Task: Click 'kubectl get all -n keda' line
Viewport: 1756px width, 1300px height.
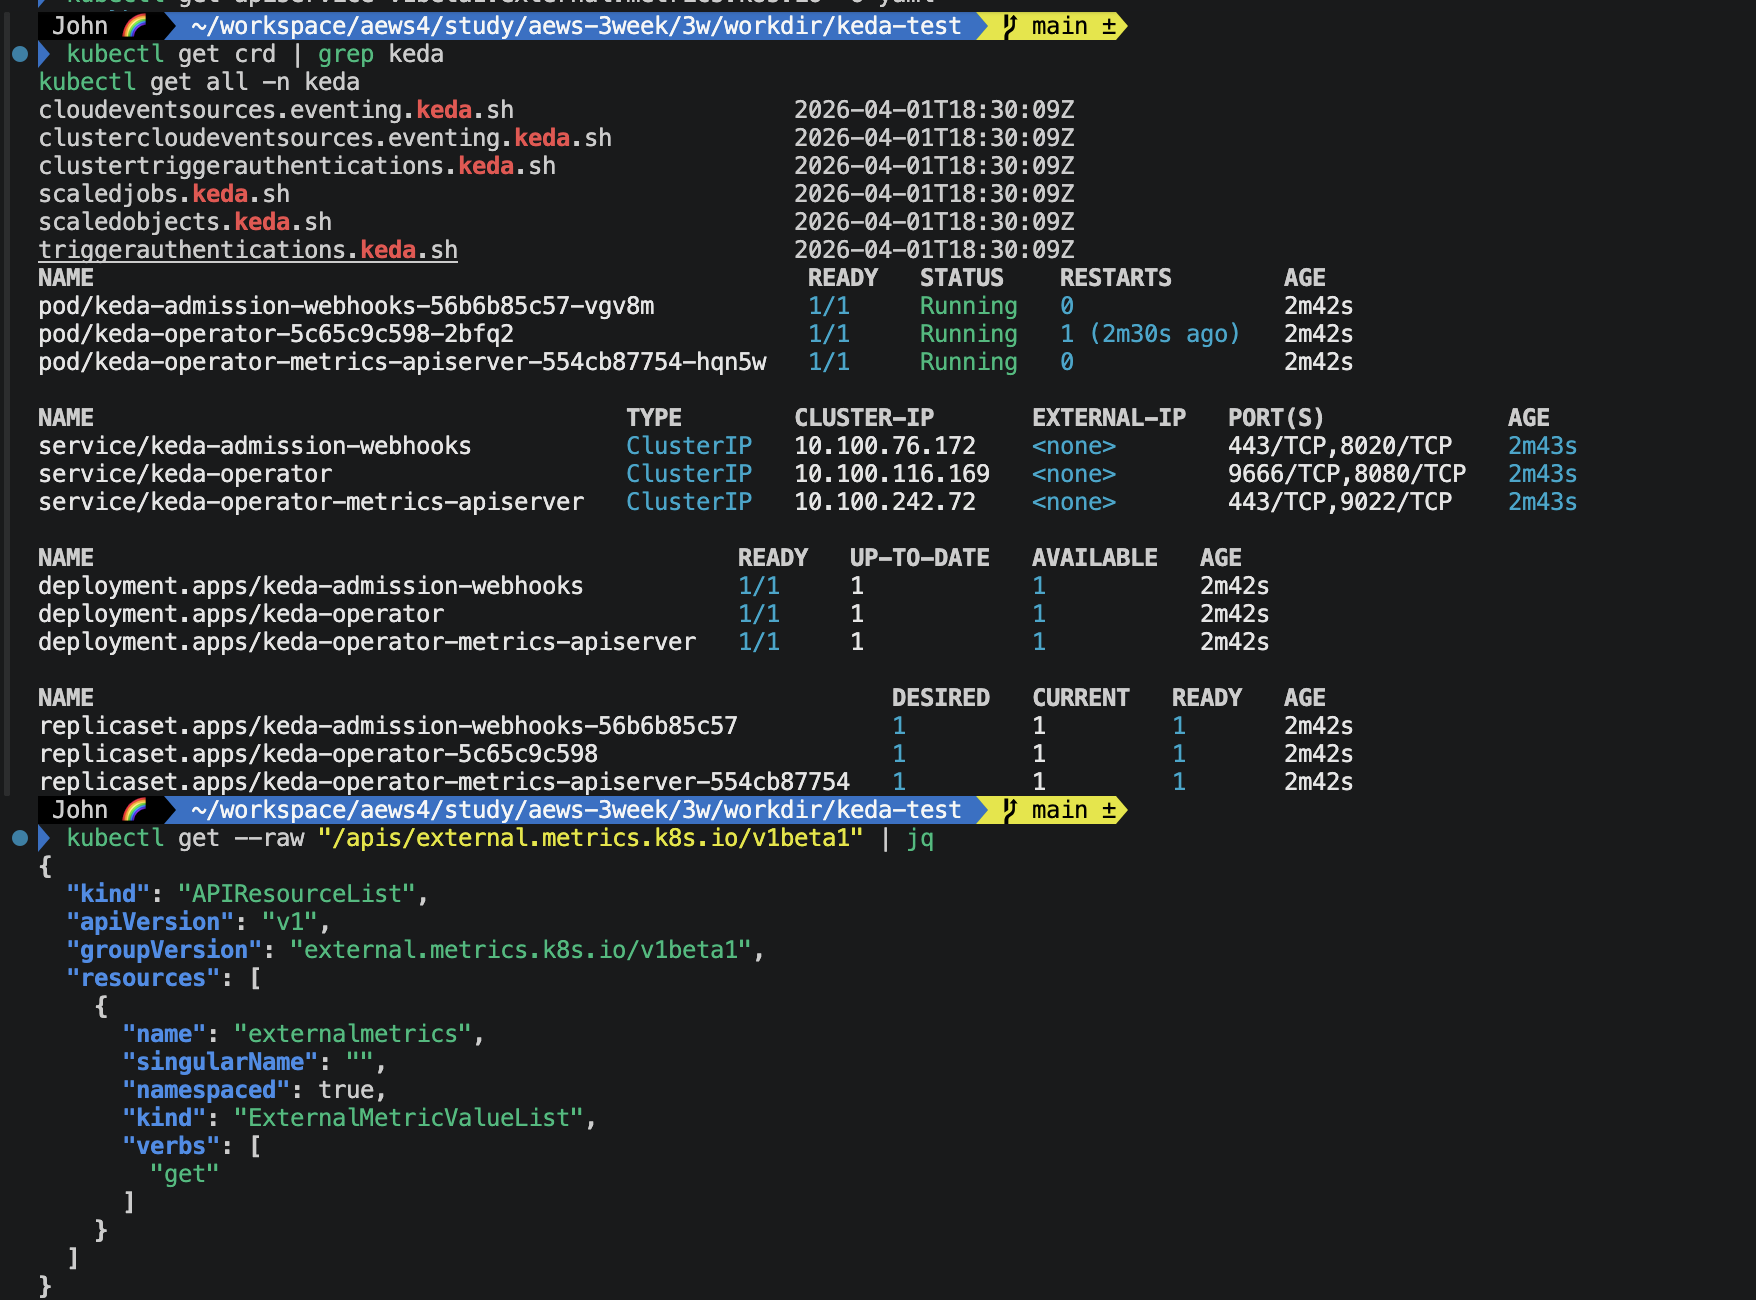Action: tap(199, 82)
